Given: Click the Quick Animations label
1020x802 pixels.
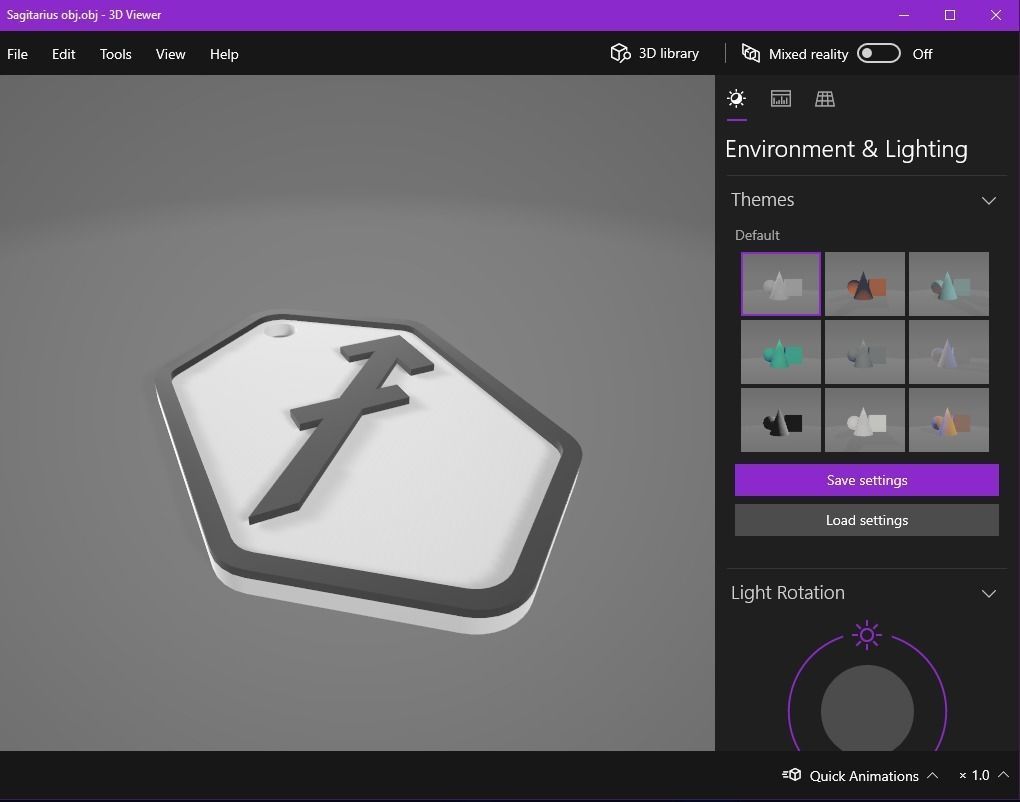Looking at the screenshot, I should pos(864,775).
